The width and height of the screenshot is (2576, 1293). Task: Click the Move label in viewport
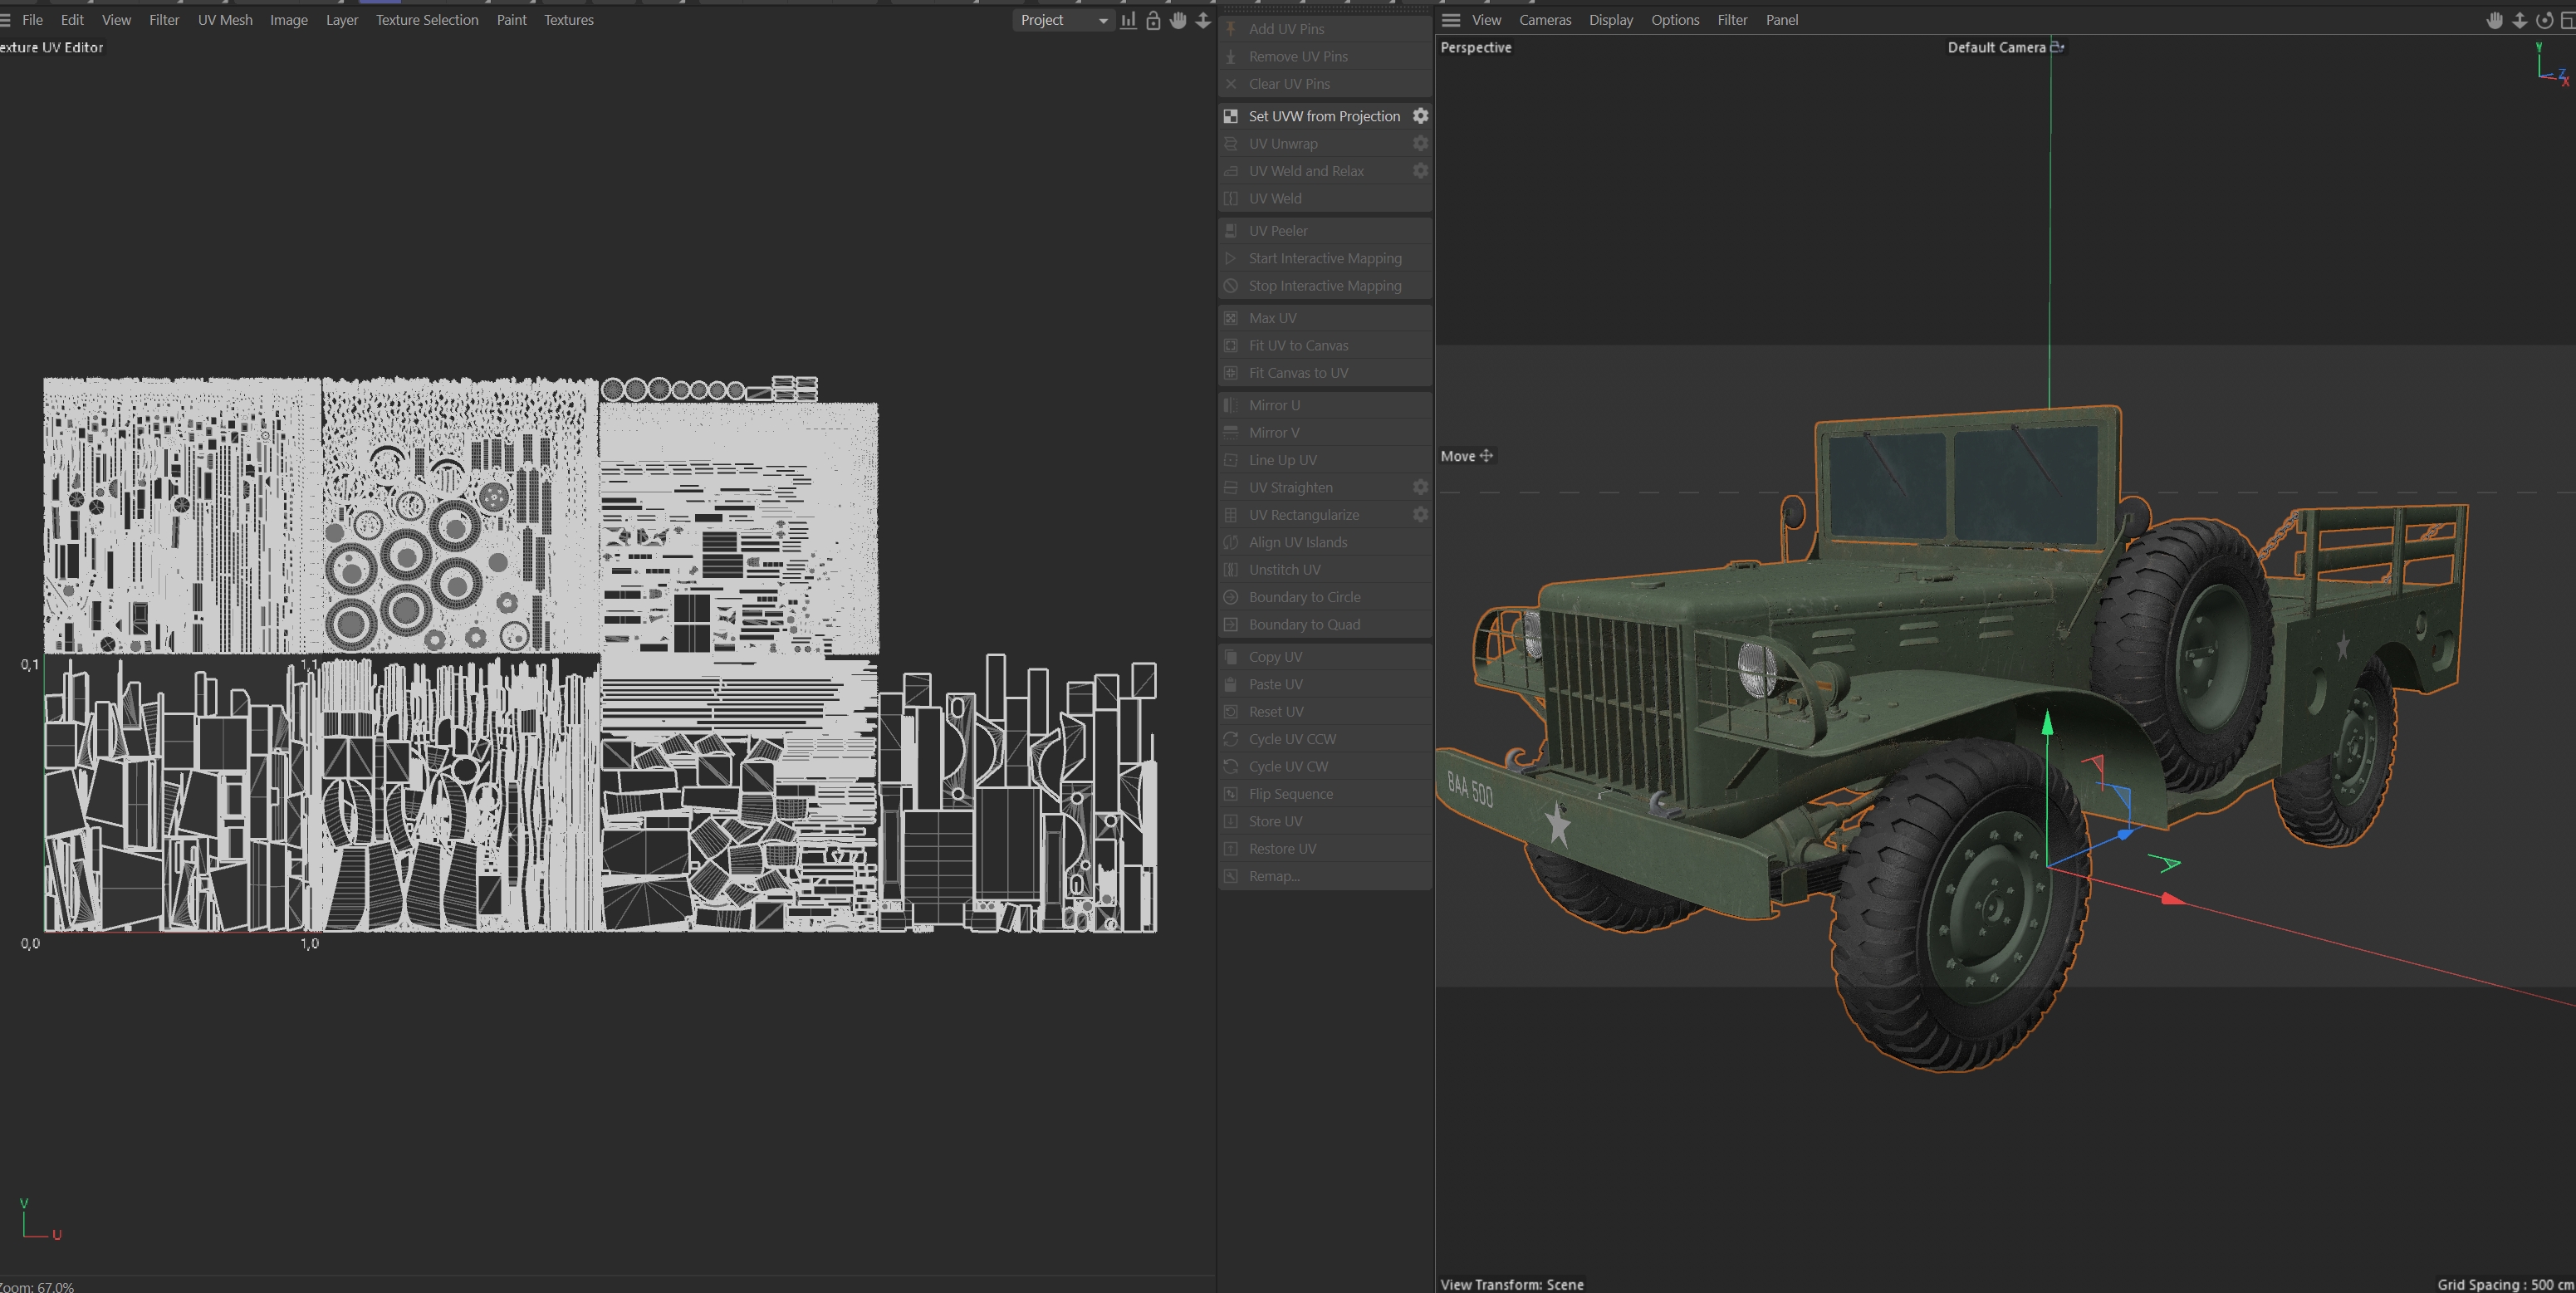[1458, 456]
